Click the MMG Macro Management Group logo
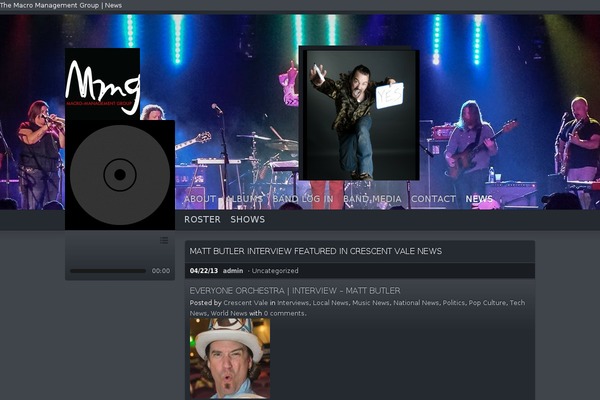This screenshot has height=400, width=600. coord(103,84)
